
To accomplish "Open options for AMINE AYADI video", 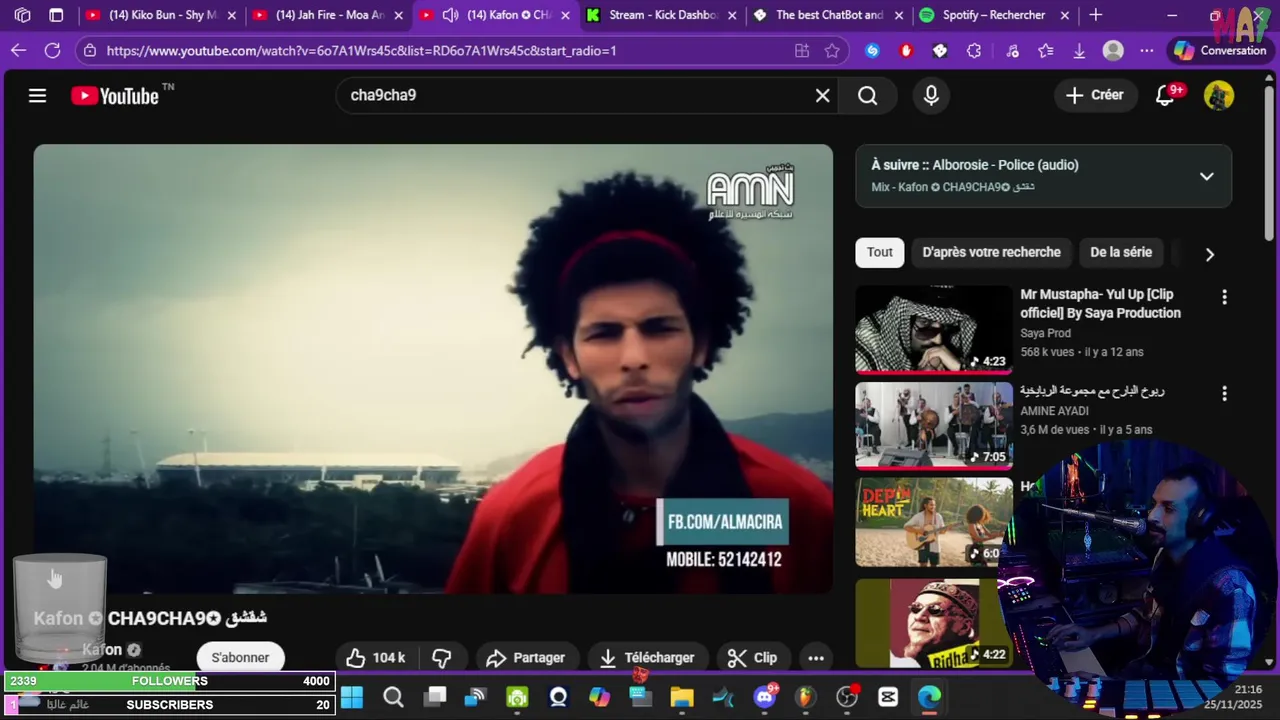I will [1224, 394].
